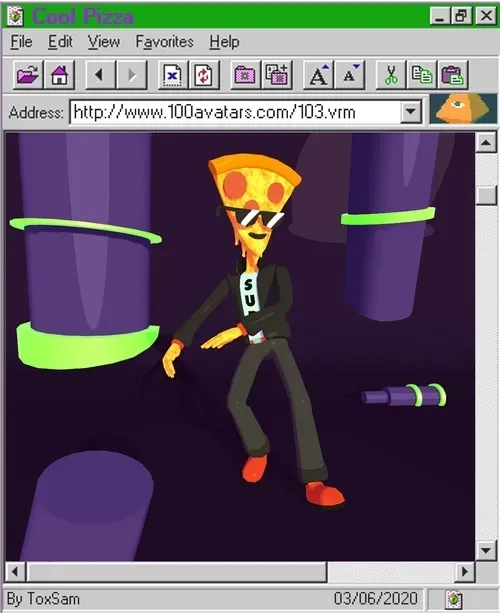Click the status bar page icon
The image size is (500, 613).
click(453, 599)
